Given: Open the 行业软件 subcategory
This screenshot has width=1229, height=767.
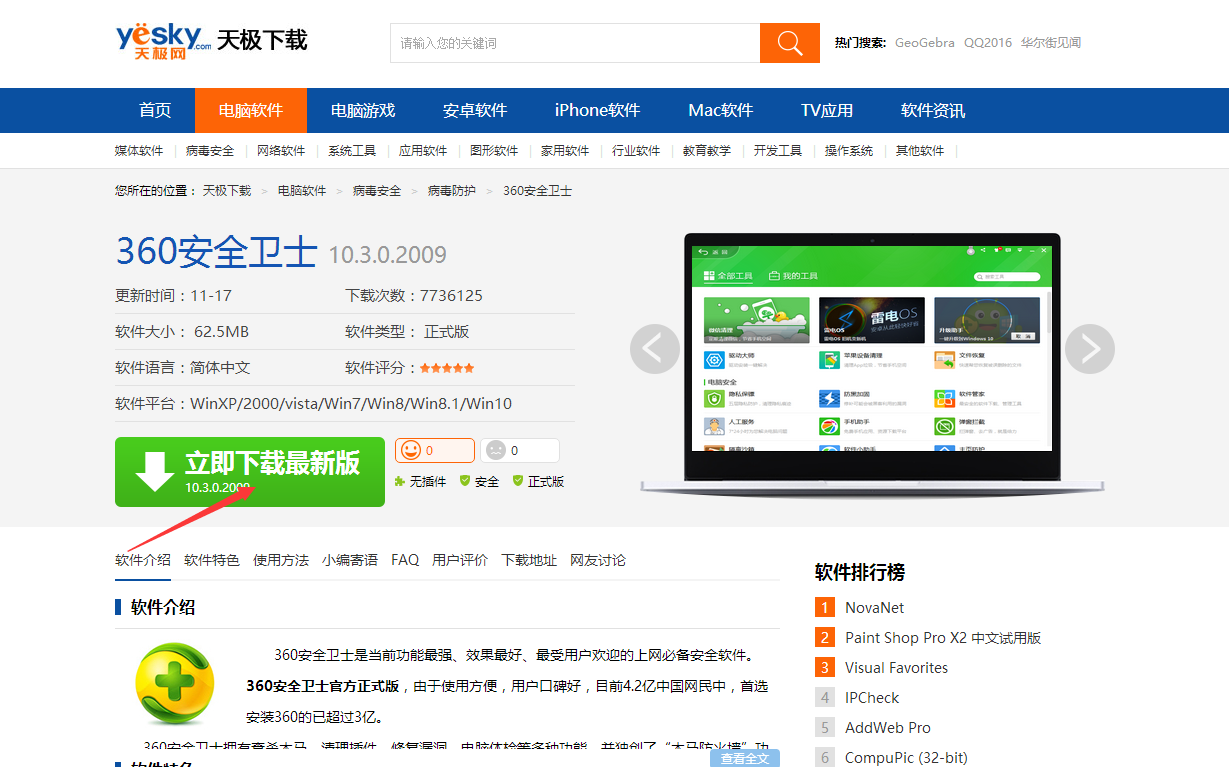Looking at the screenshot, I should 636,151.
